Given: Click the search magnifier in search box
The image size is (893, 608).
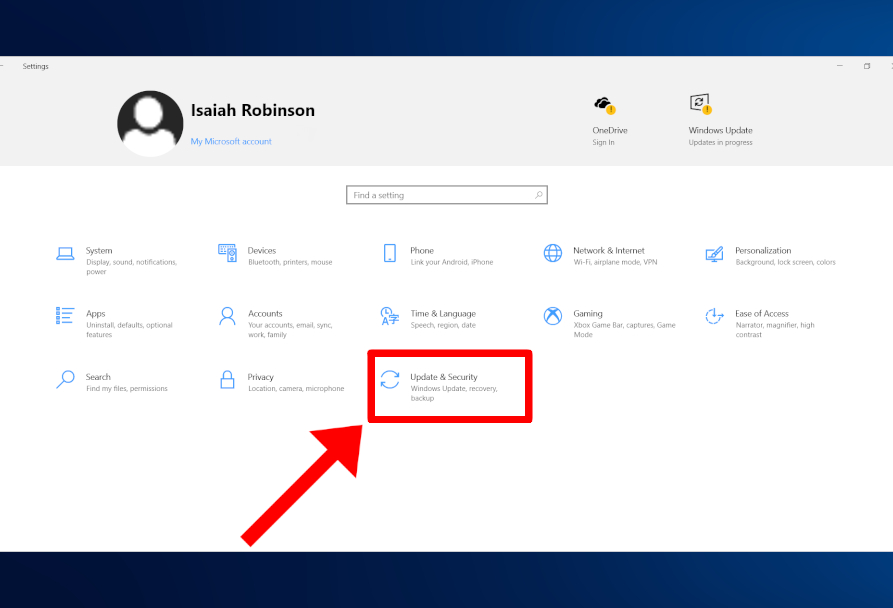Looking at the screenshot, I should [x=539, y=195].
